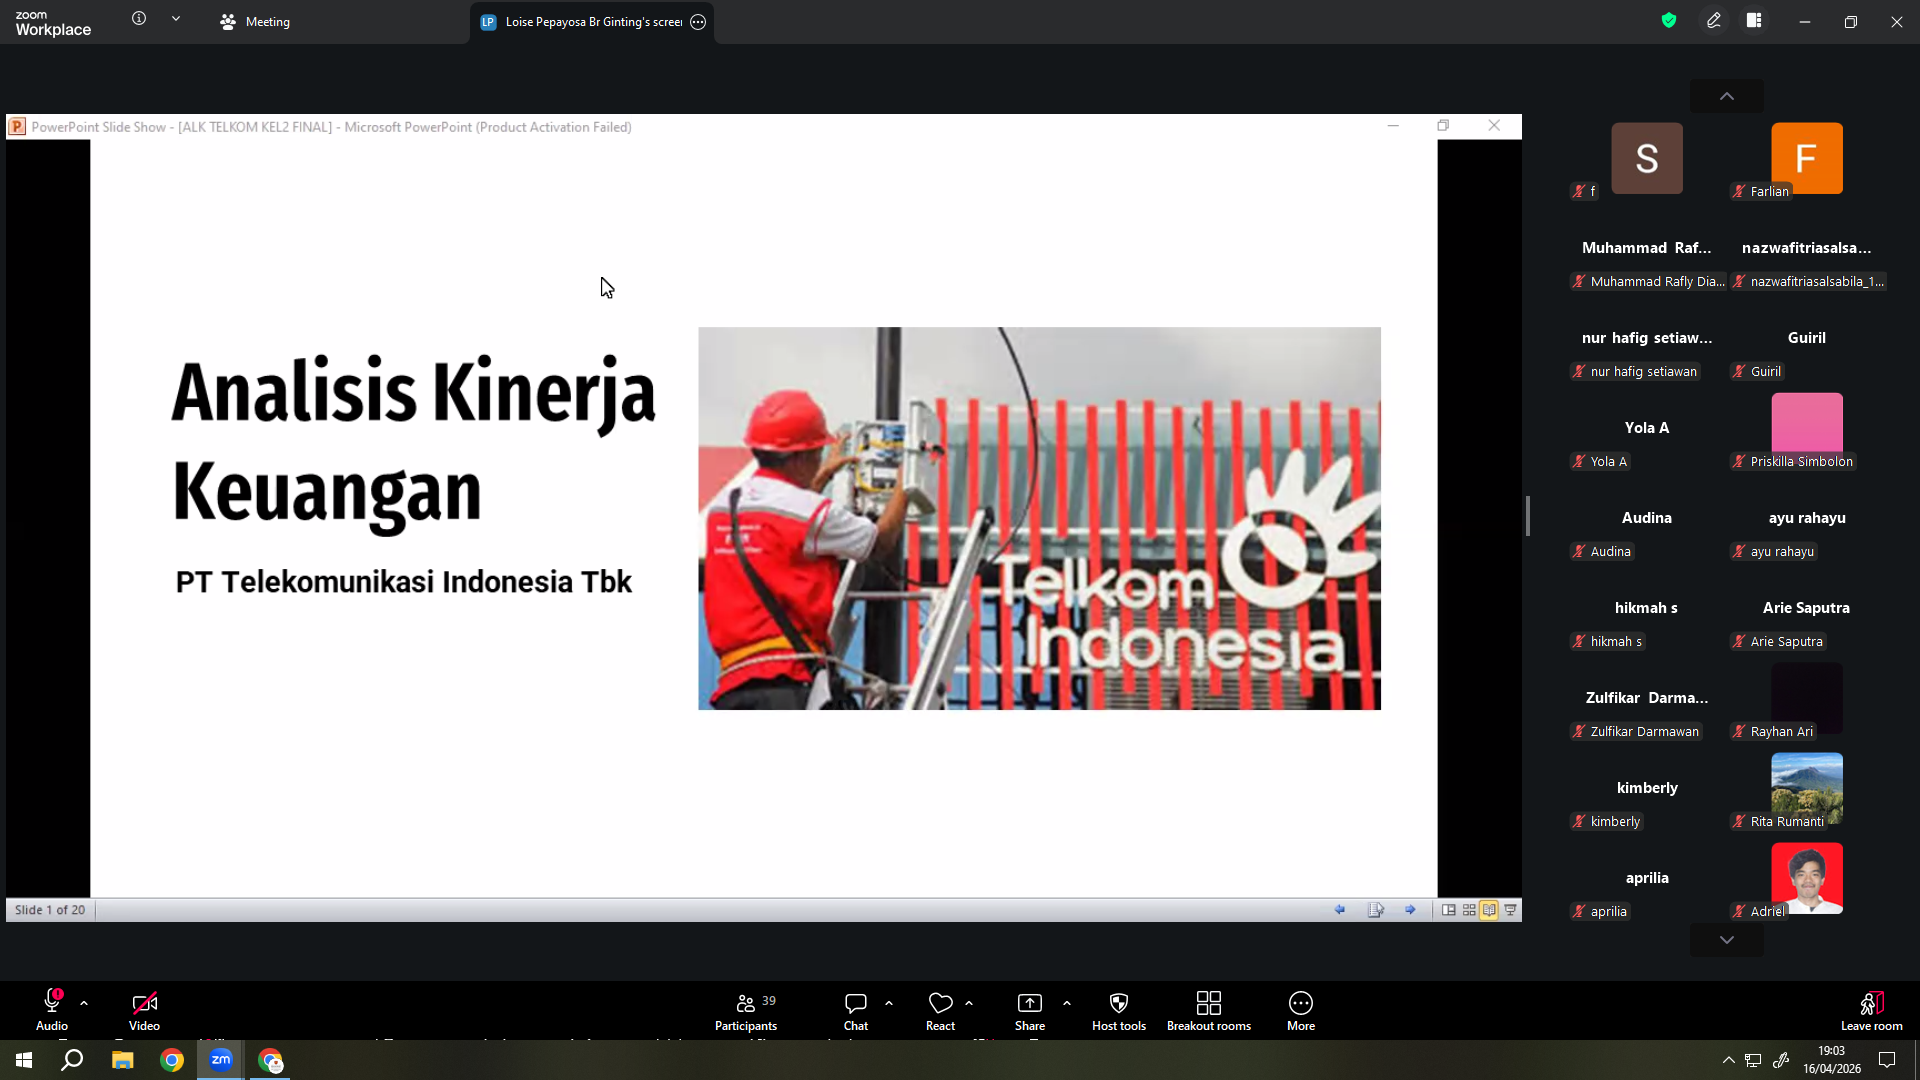Click the green encryption shield icon

click(x=1669, y=21)
